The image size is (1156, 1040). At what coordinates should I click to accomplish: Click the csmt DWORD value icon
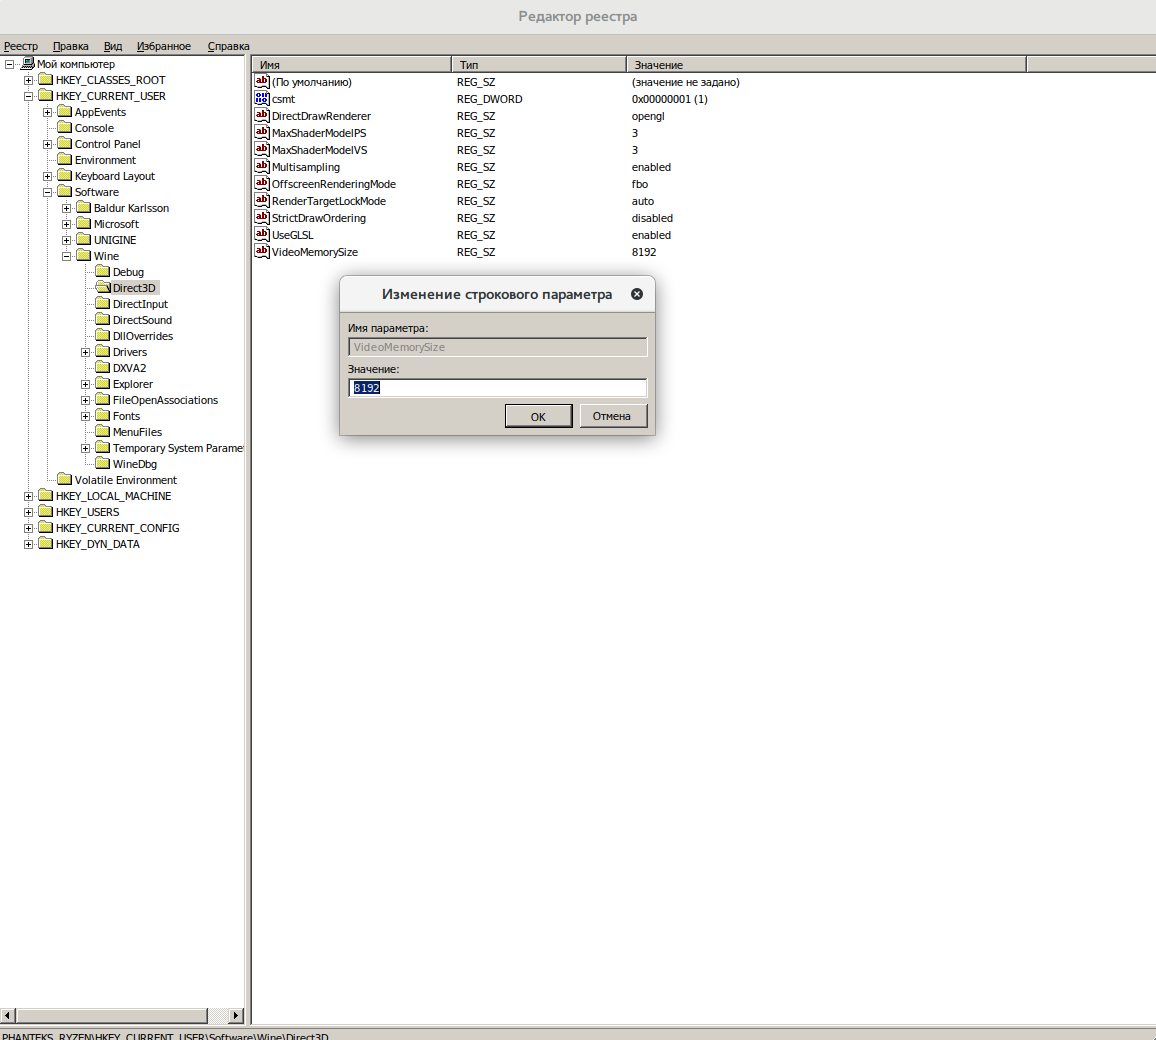[262, 98]
